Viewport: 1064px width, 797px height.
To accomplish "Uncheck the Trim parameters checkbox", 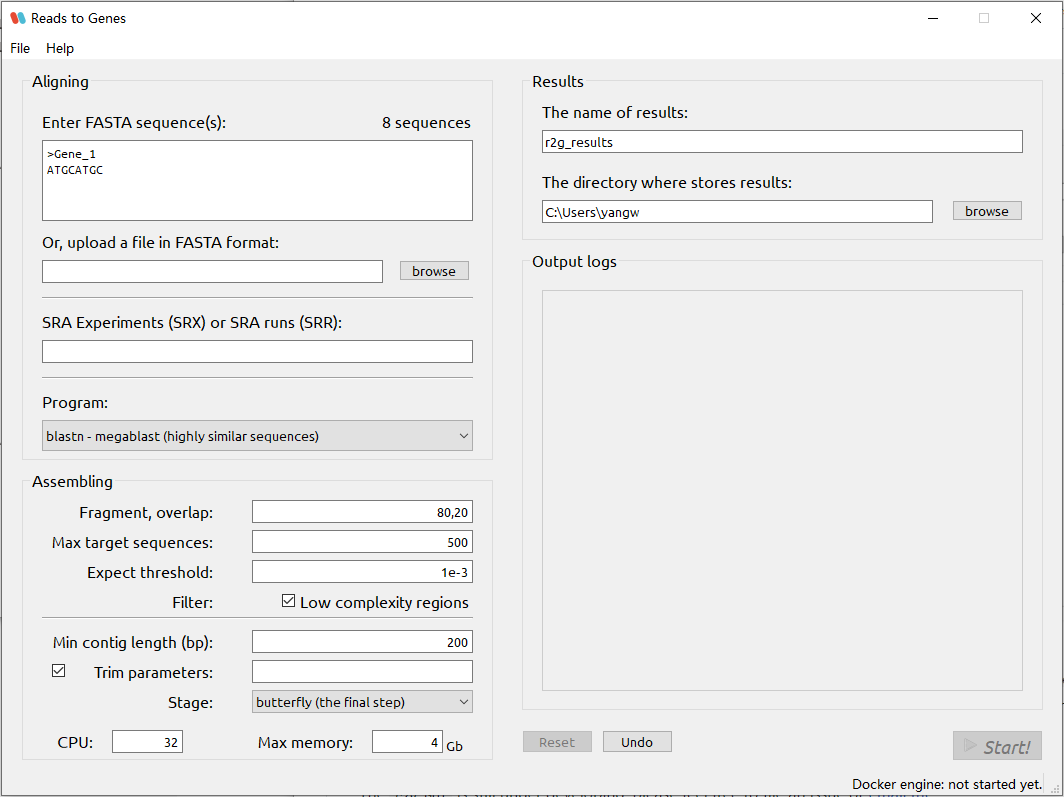I will pos(58,670).
